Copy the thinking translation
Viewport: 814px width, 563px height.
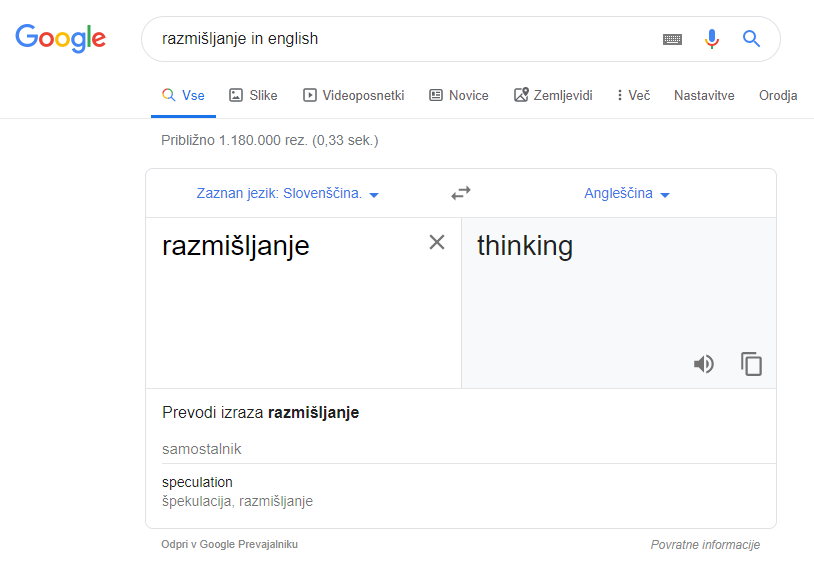coord(751,364)
